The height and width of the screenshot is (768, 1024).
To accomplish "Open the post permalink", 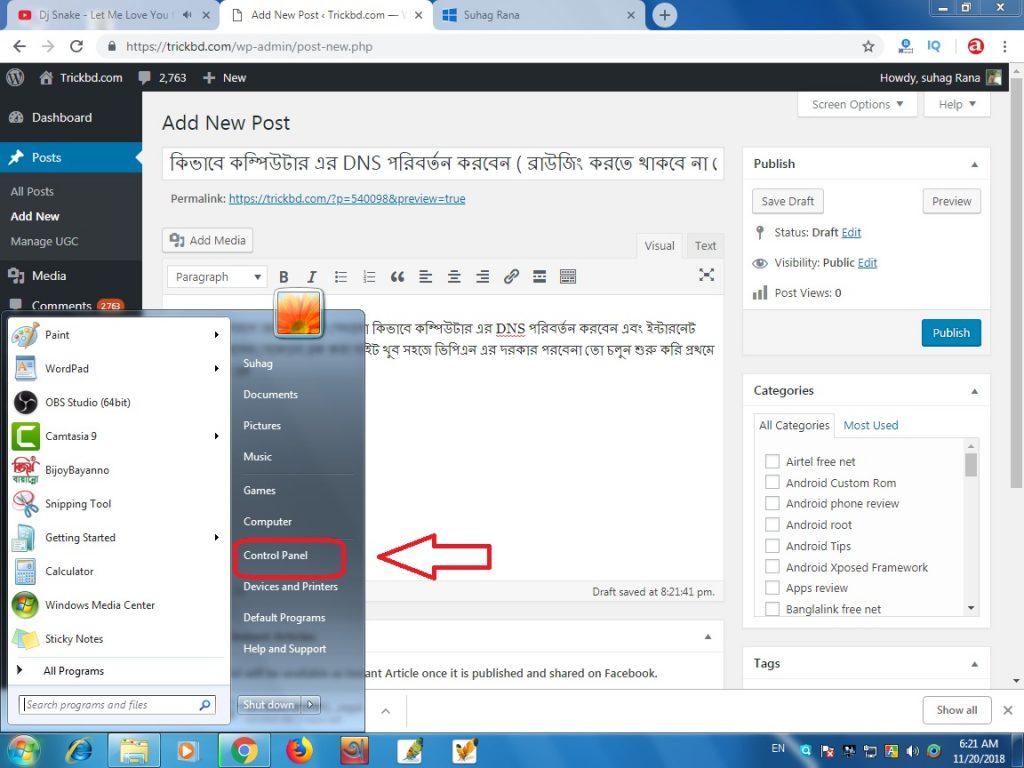I will tap(347, 199).
